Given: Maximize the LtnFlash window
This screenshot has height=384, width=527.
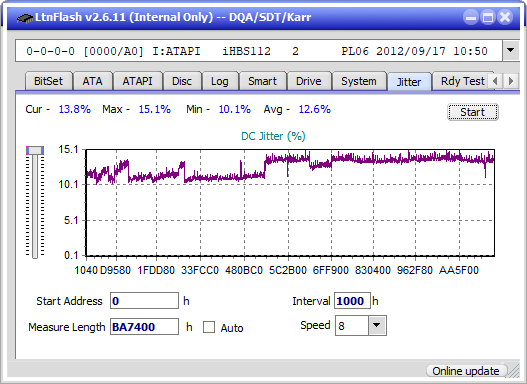Looking at the screenshot, I should 488,17.
